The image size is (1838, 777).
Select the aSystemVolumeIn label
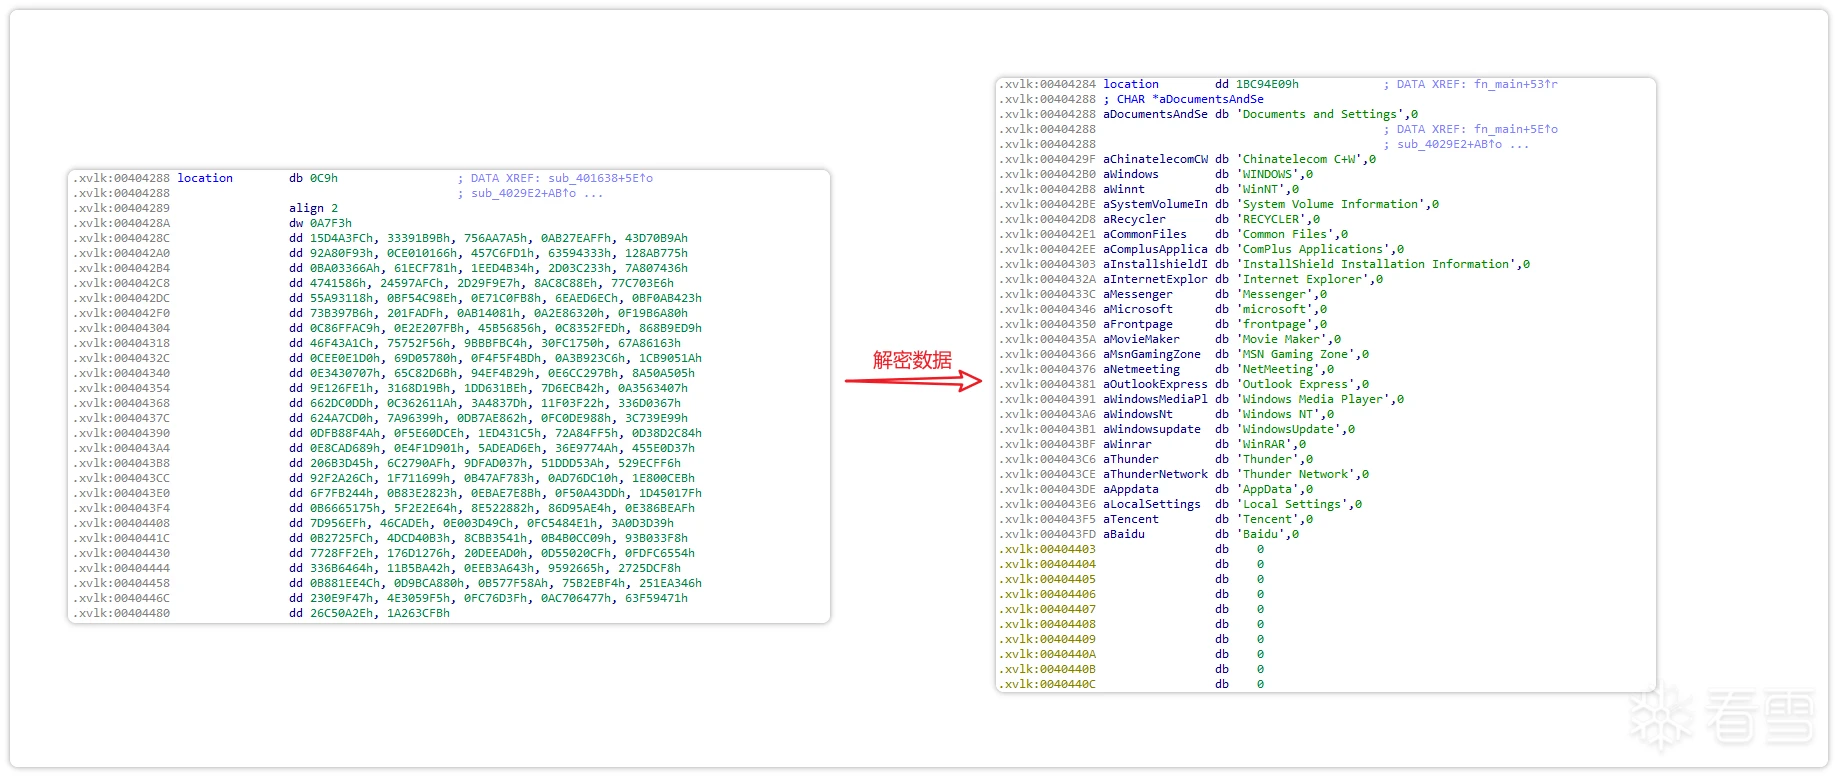(1155, 204)
